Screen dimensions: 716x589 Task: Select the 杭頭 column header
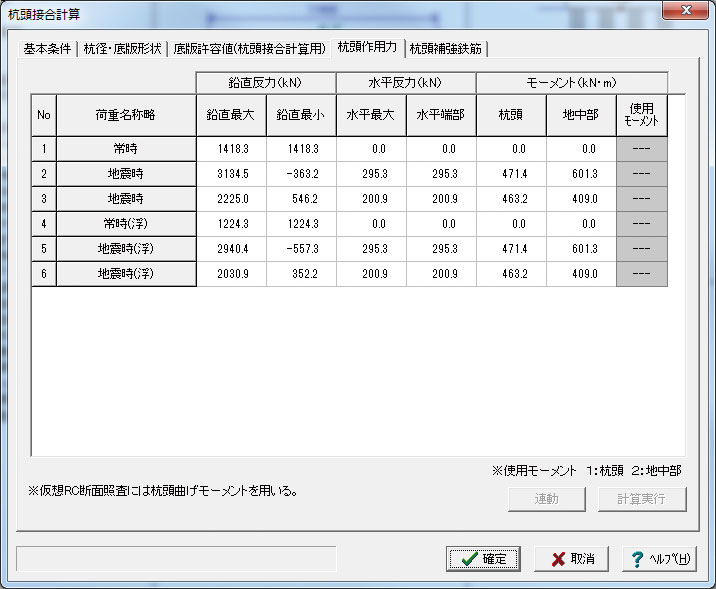pyautogui.click(x=511, y=115)
